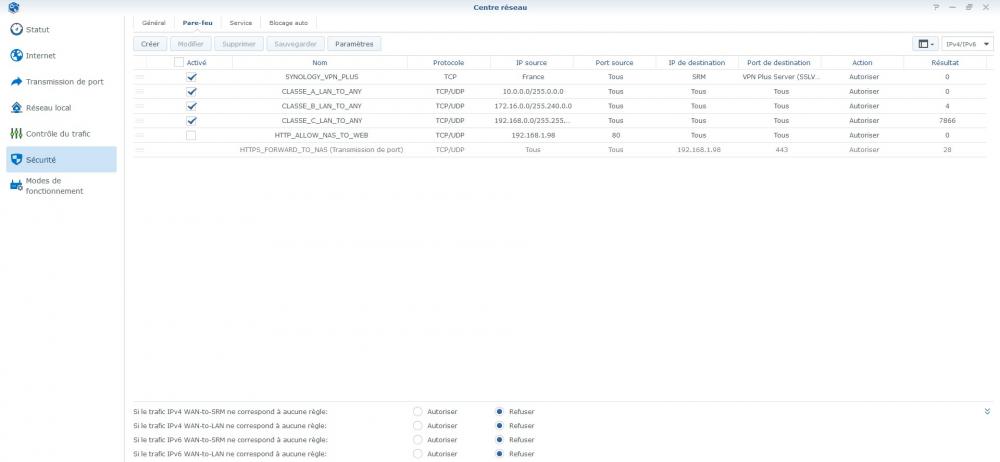Switch to the Pare-feu tab
The height and width of the screenshot is (462, 1000).
pos(198,23)
